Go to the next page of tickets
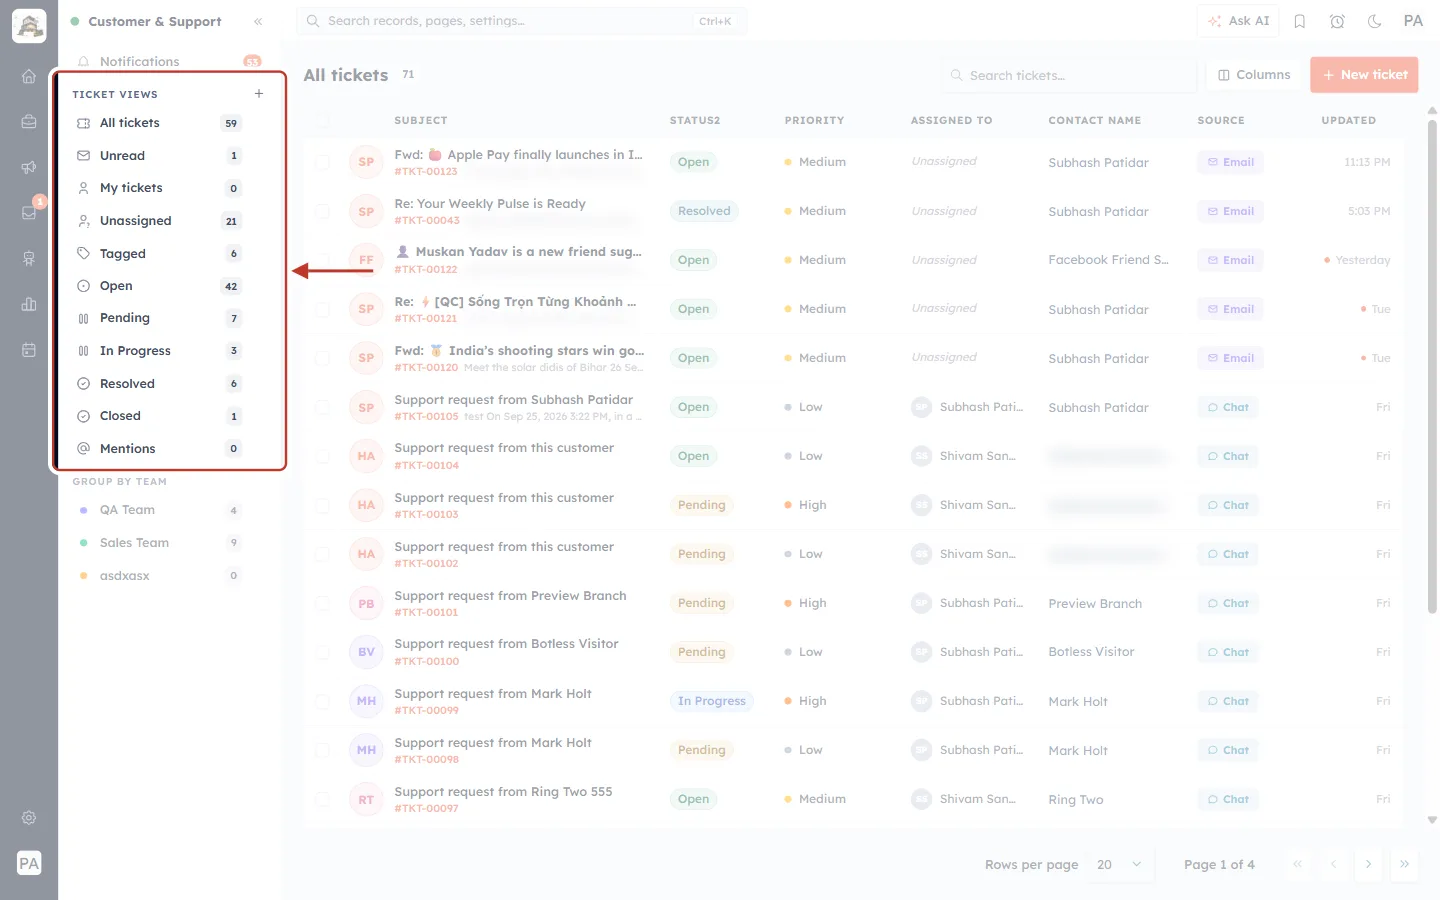The image size is (1440, 900). click(1368, 865)
